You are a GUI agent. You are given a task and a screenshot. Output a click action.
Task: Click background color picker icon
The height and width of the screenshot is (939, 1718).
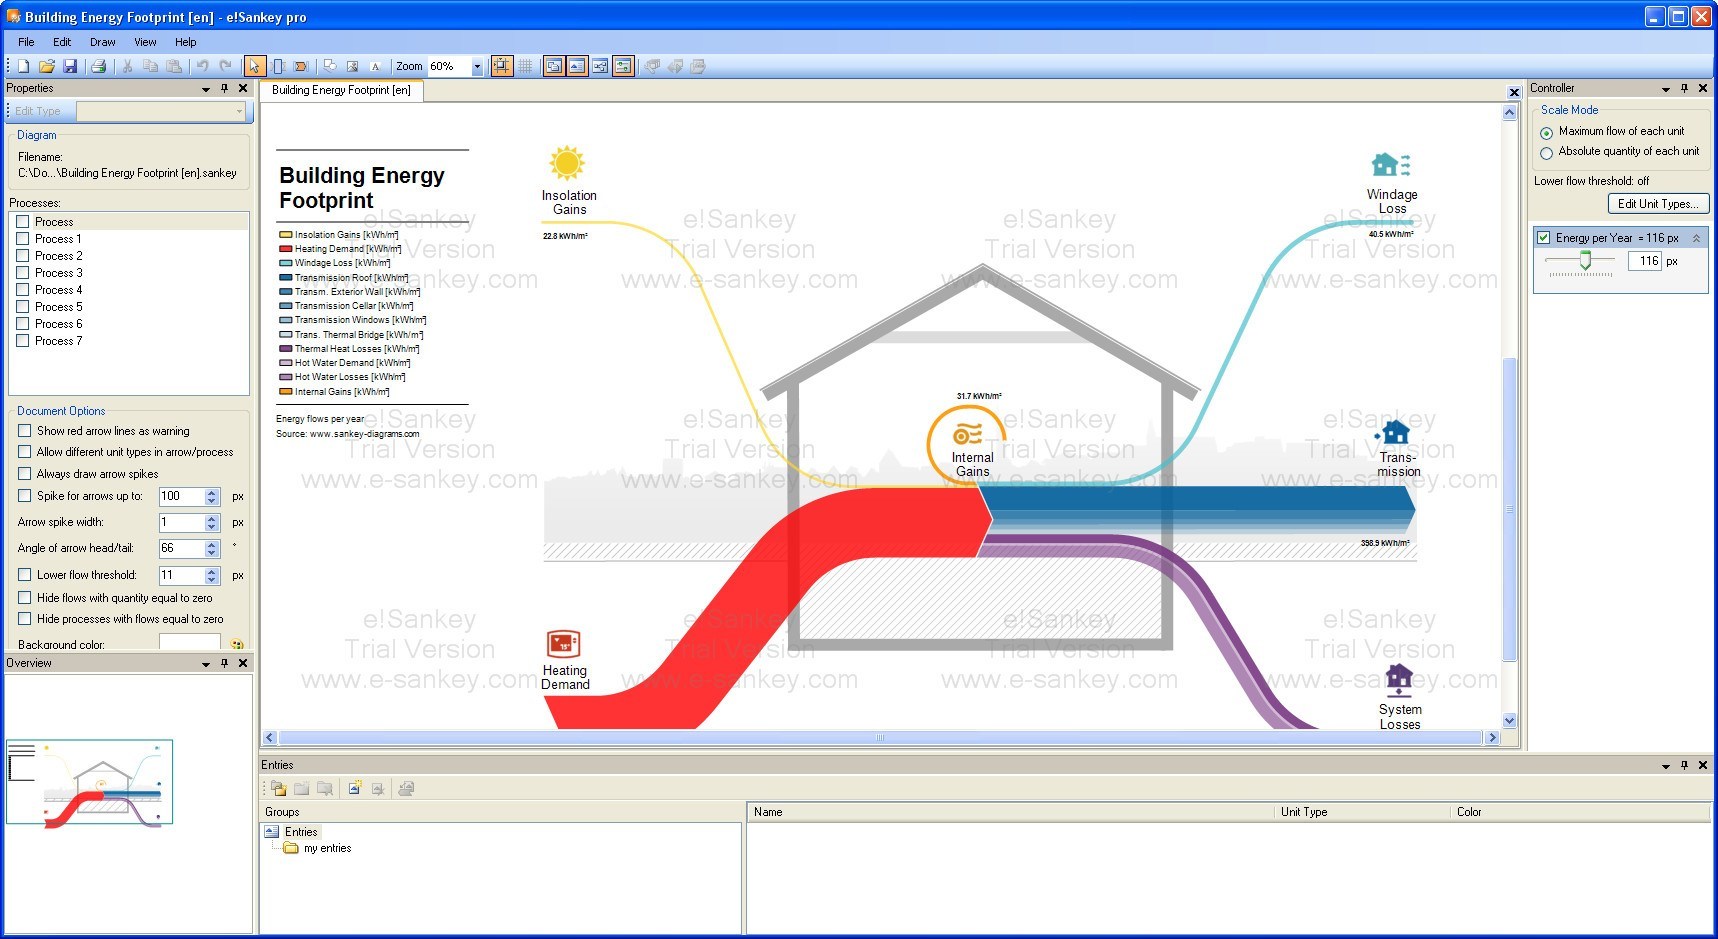click(x=237, y=645)
